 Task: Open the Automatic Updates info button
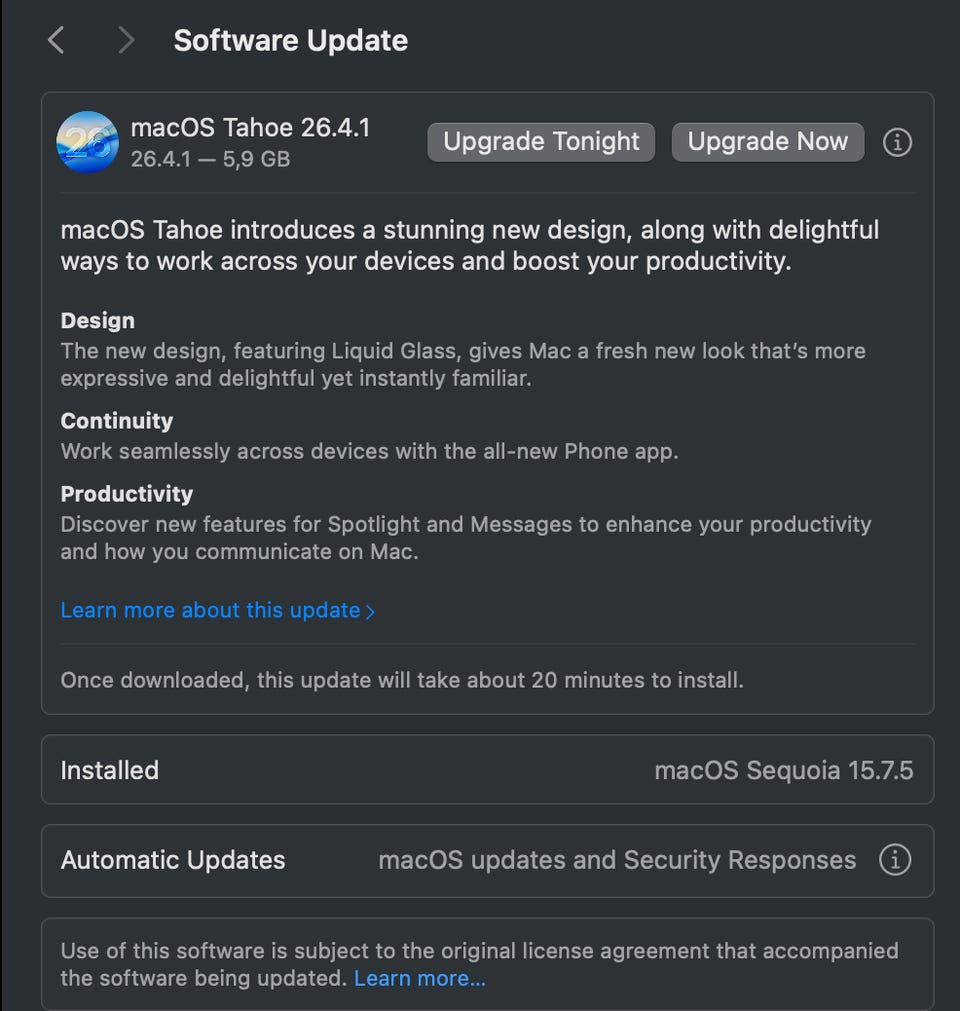894,860
